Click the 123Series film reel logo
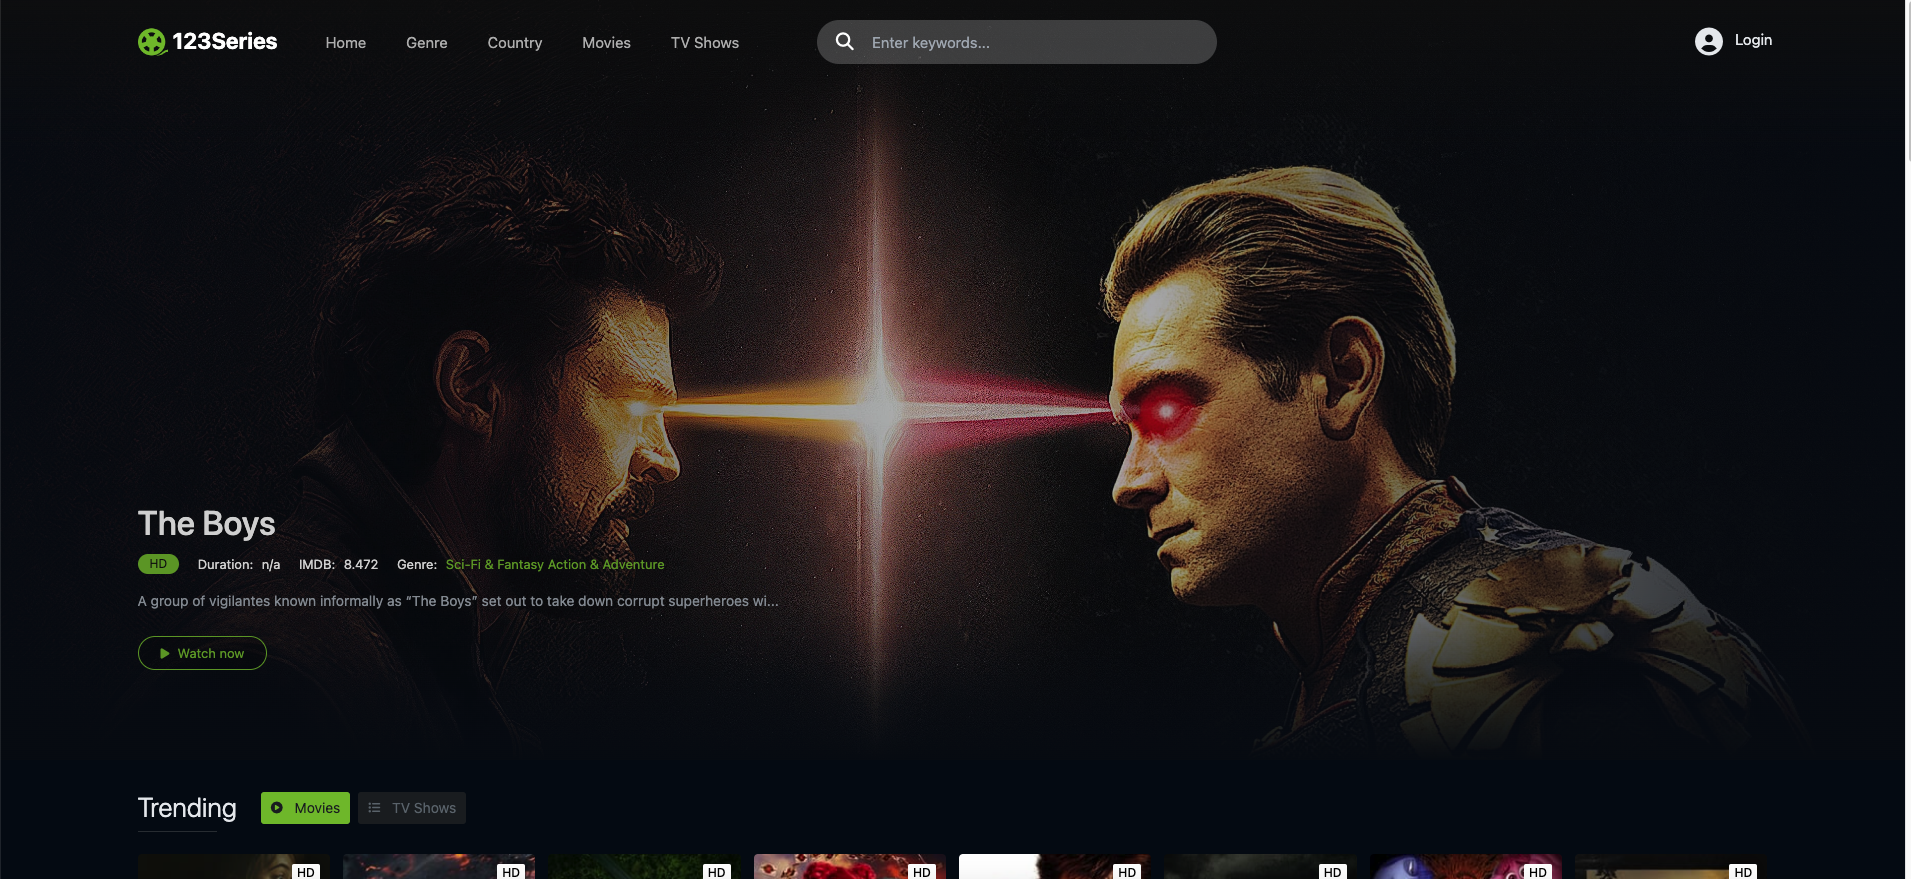 (x=152, y=42)
